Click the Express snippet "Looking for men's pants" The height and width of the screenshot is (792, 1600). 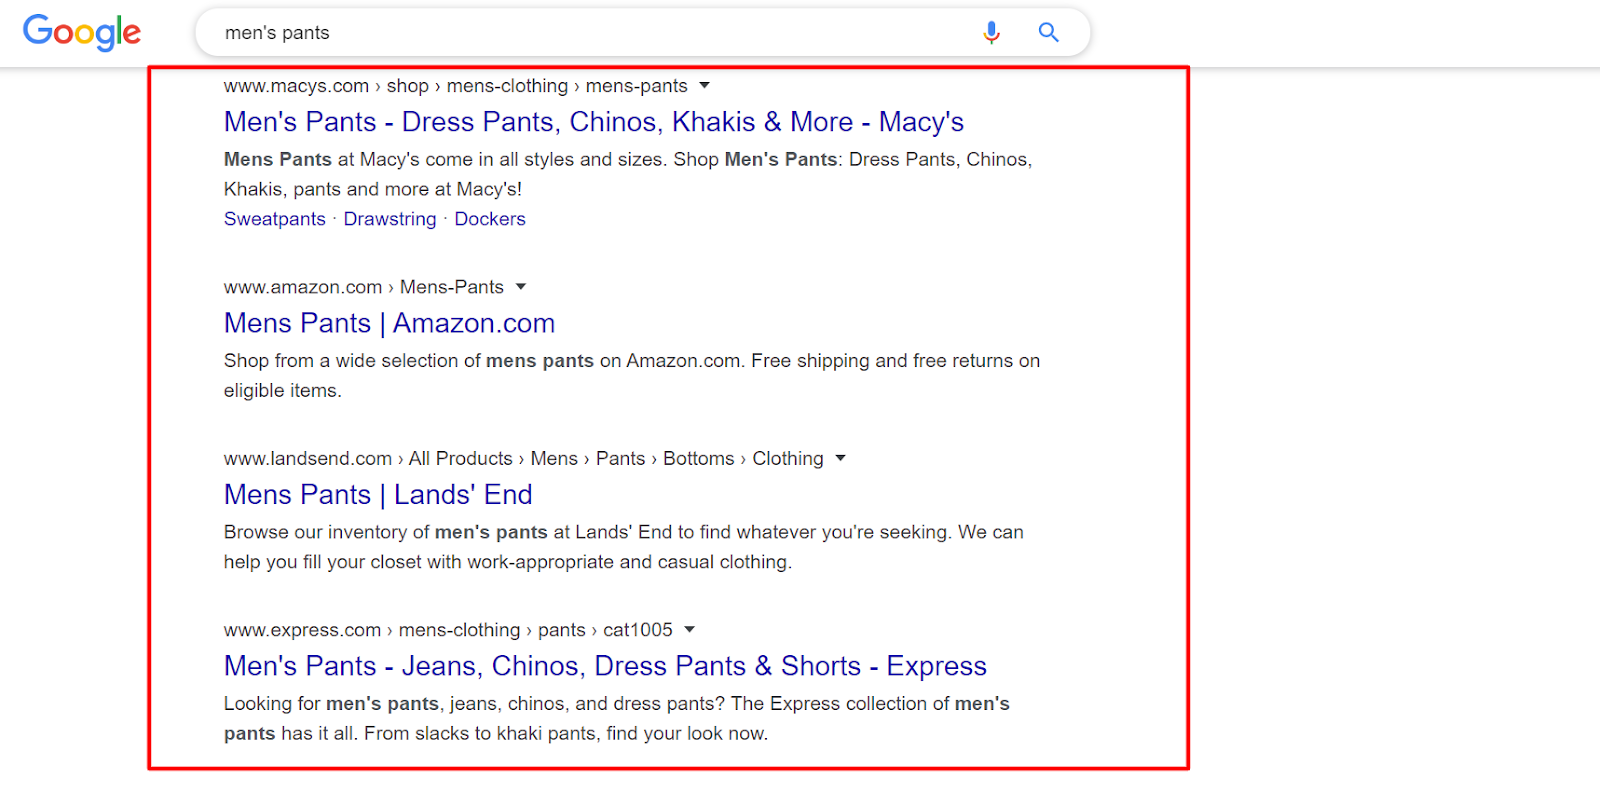click(617, 718)
